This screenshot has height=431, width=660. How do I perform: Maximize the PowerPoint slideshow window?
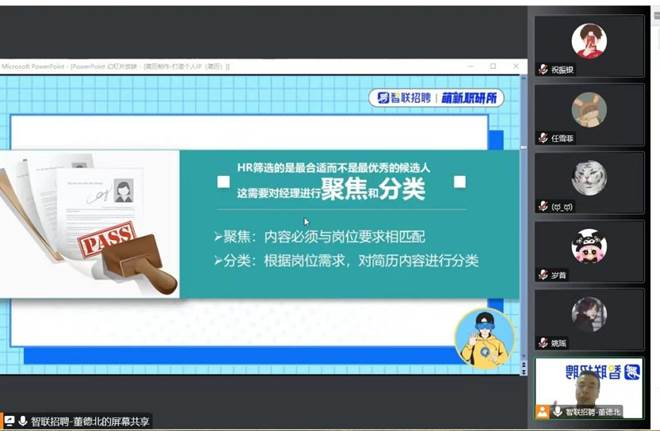tap(492, 66)
